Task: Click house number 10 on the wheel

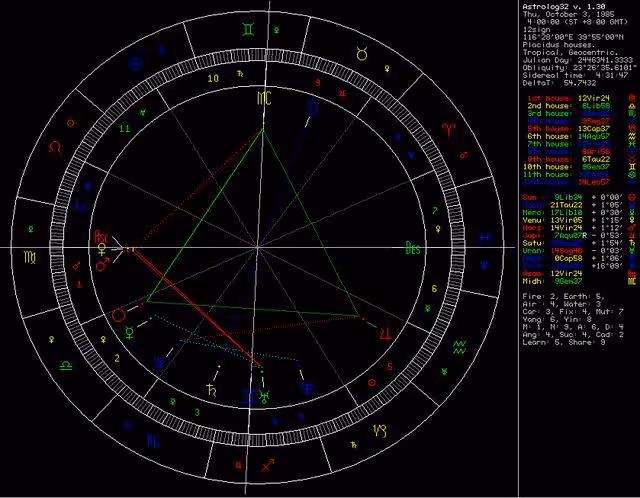Action: tap(213, 78)
